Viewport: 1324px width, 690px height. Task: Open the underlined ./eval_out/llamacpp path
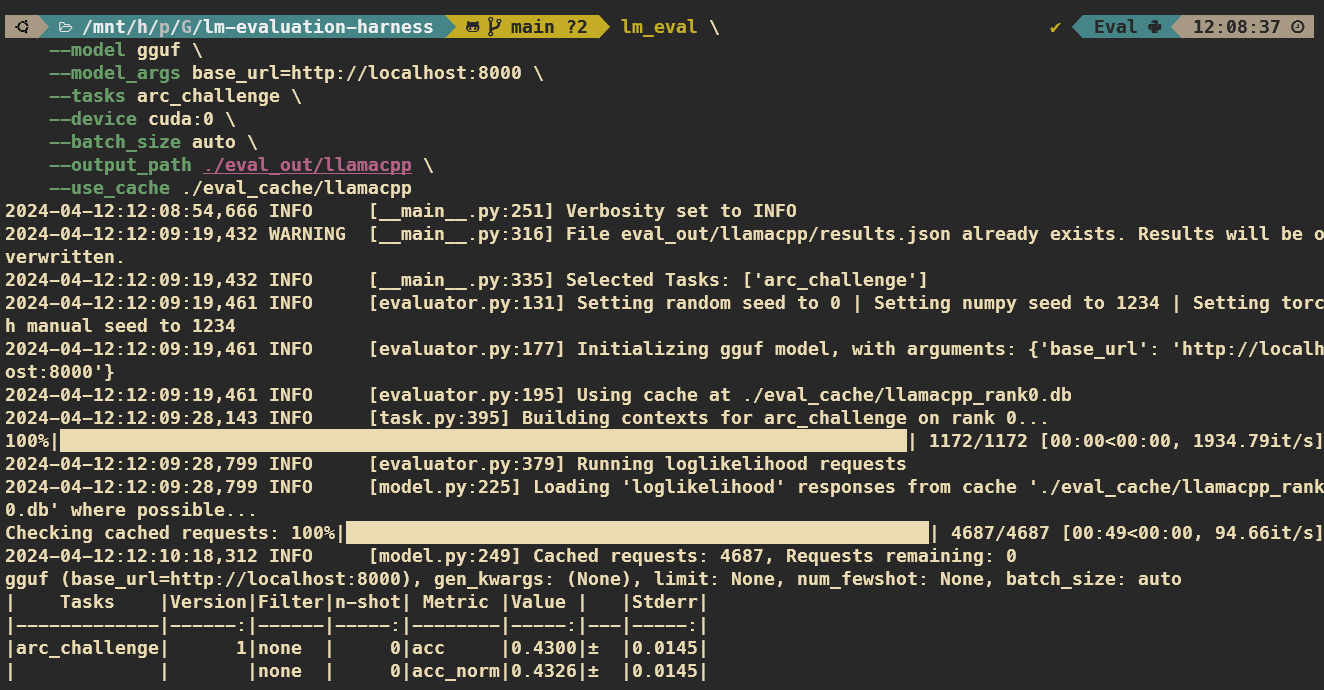click(x=307, y=165)
